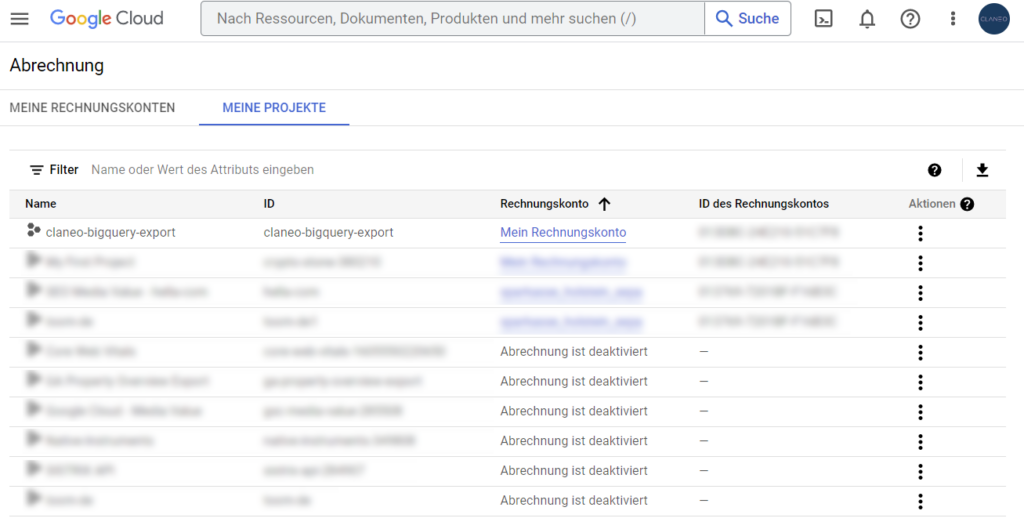Select the Meine Projekte tab
1024x529 pixels.
pyautogui.click(x=274, y=108)
